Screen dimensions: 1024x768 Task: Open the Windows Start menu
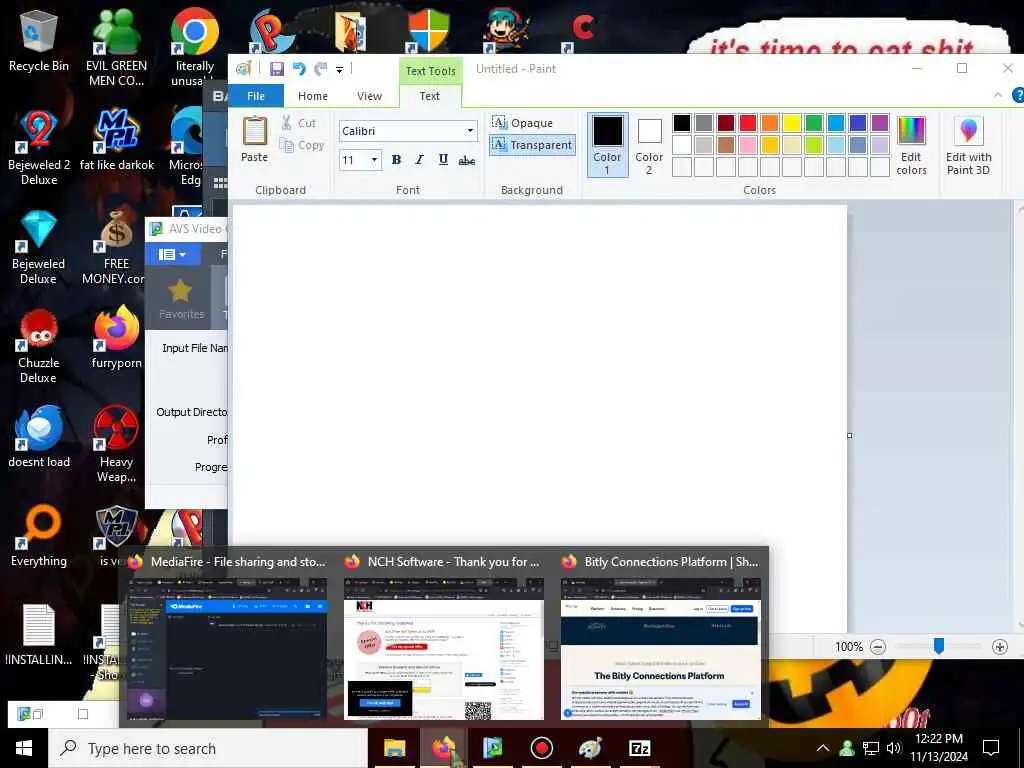[24, 748]
